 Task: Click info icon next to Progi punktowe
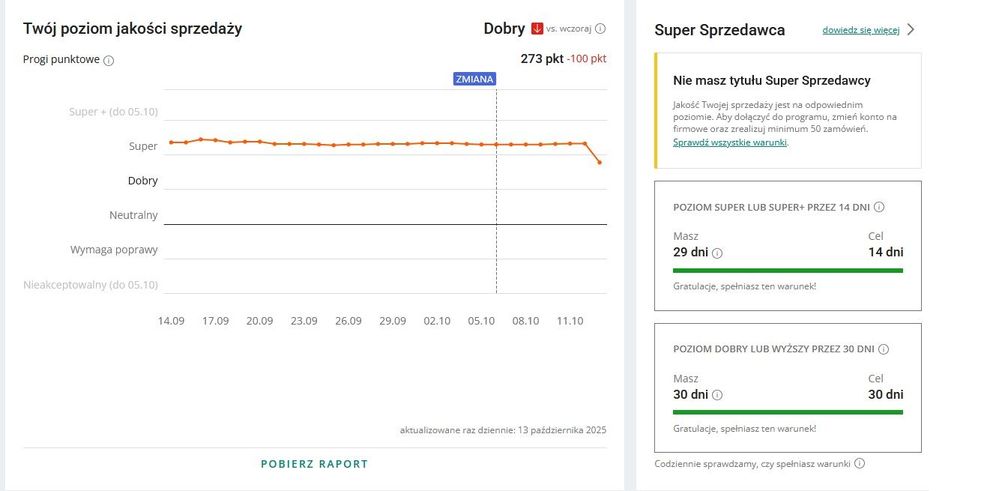(x=109, y=60)
